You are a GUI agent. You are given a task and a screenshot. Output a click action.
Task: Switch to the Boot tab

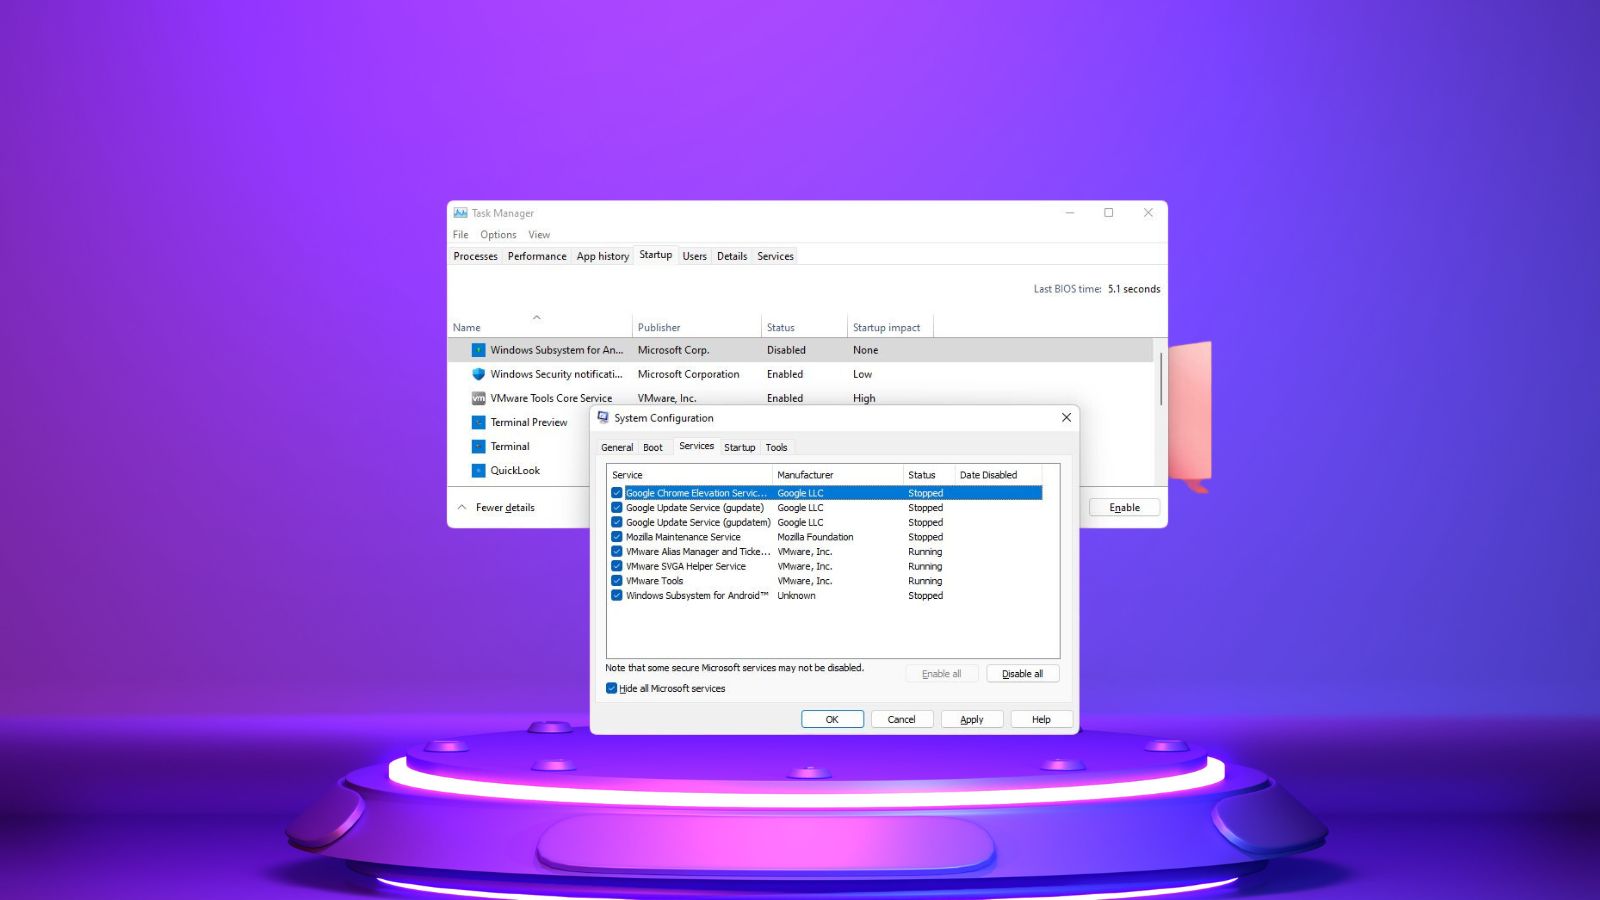[653, 448]
